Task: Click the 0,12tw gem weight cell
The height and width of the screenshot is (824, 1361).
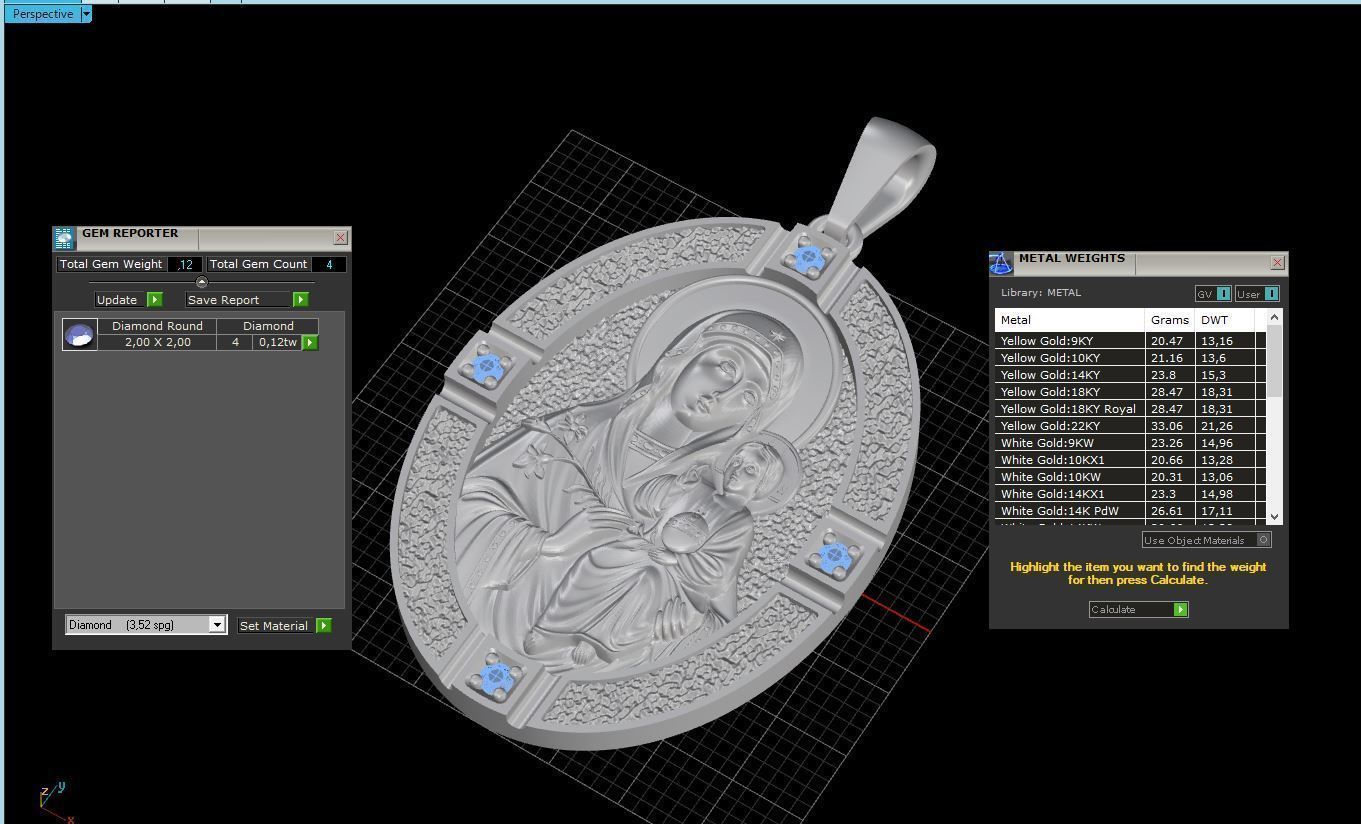Action: [277, 342]
